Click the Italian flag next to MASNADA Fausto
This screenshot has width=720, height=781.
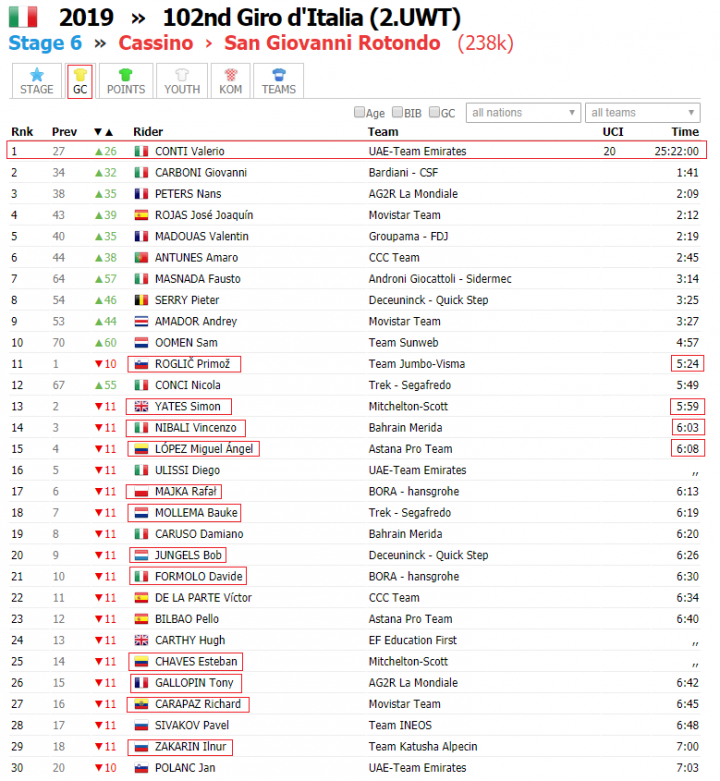(141, 279)
